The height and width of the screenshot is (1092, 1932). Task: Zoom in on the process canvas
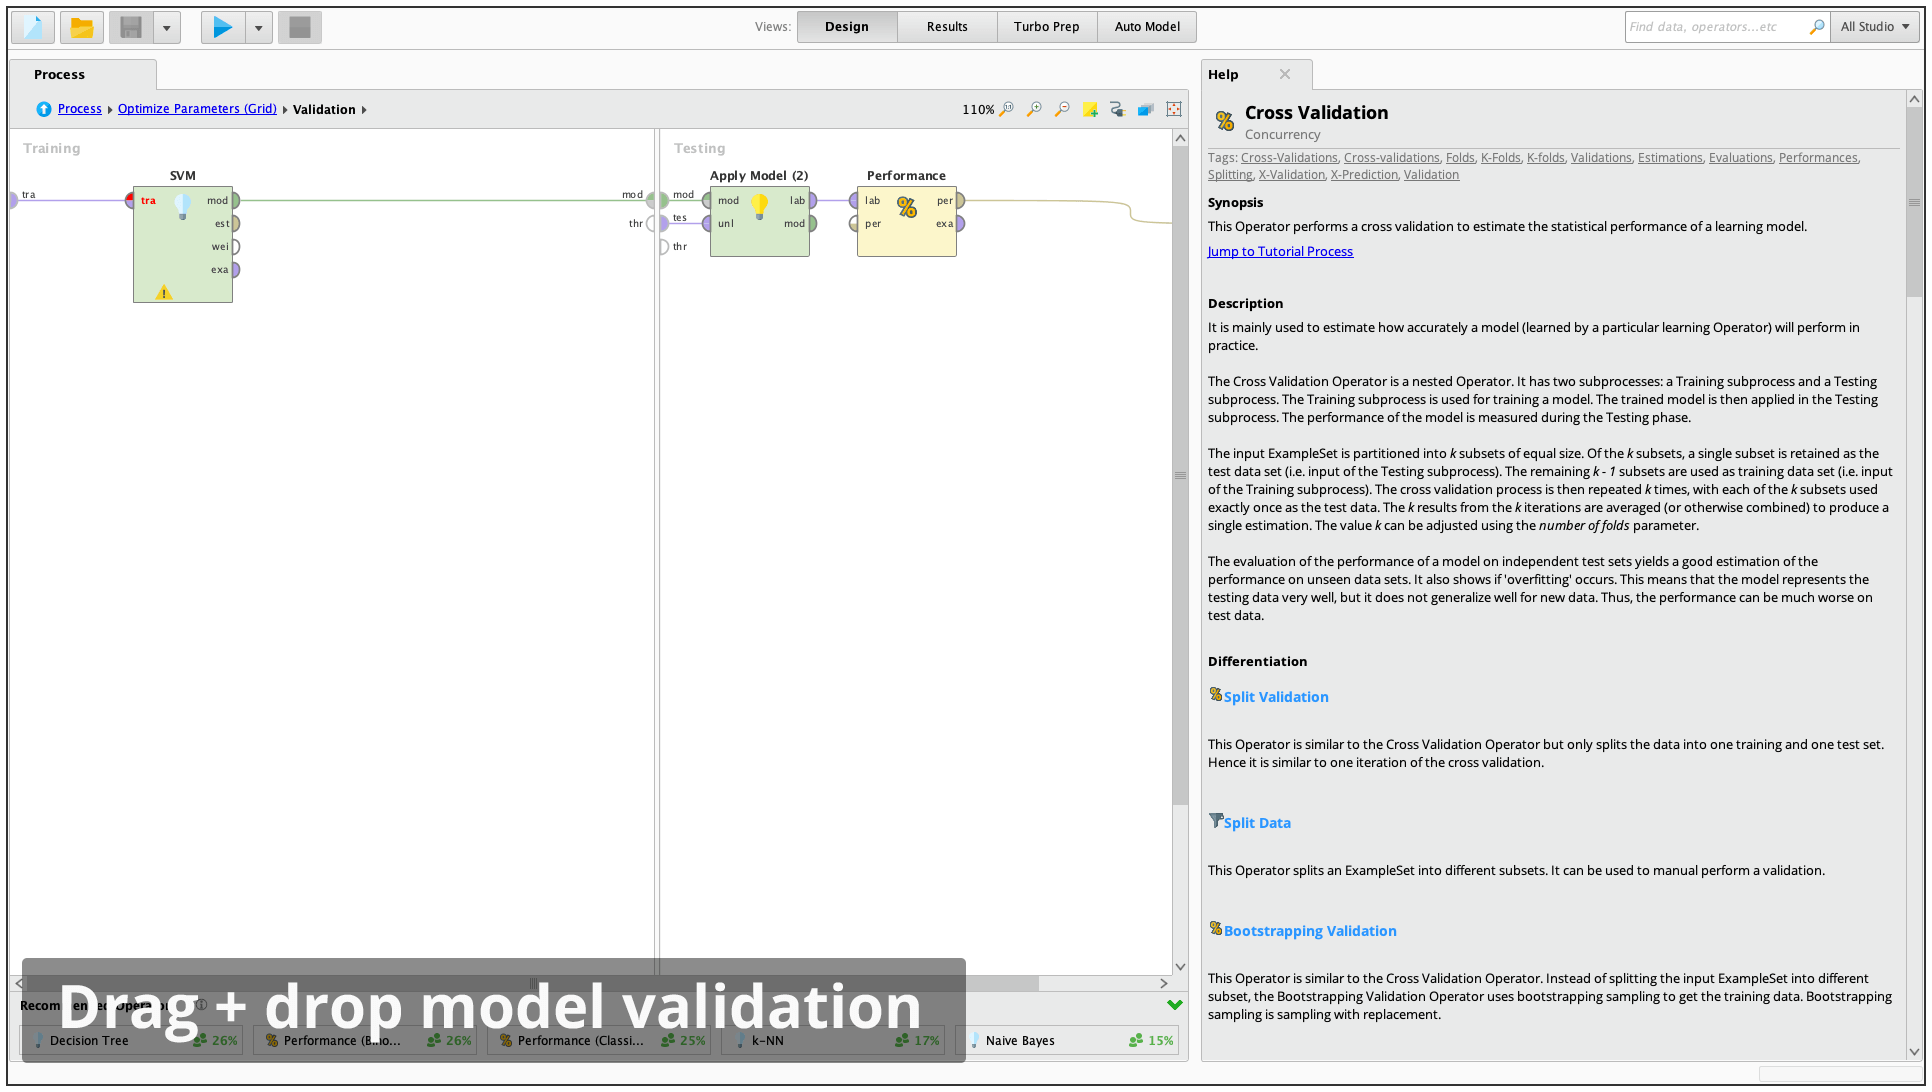[1034, 109]
